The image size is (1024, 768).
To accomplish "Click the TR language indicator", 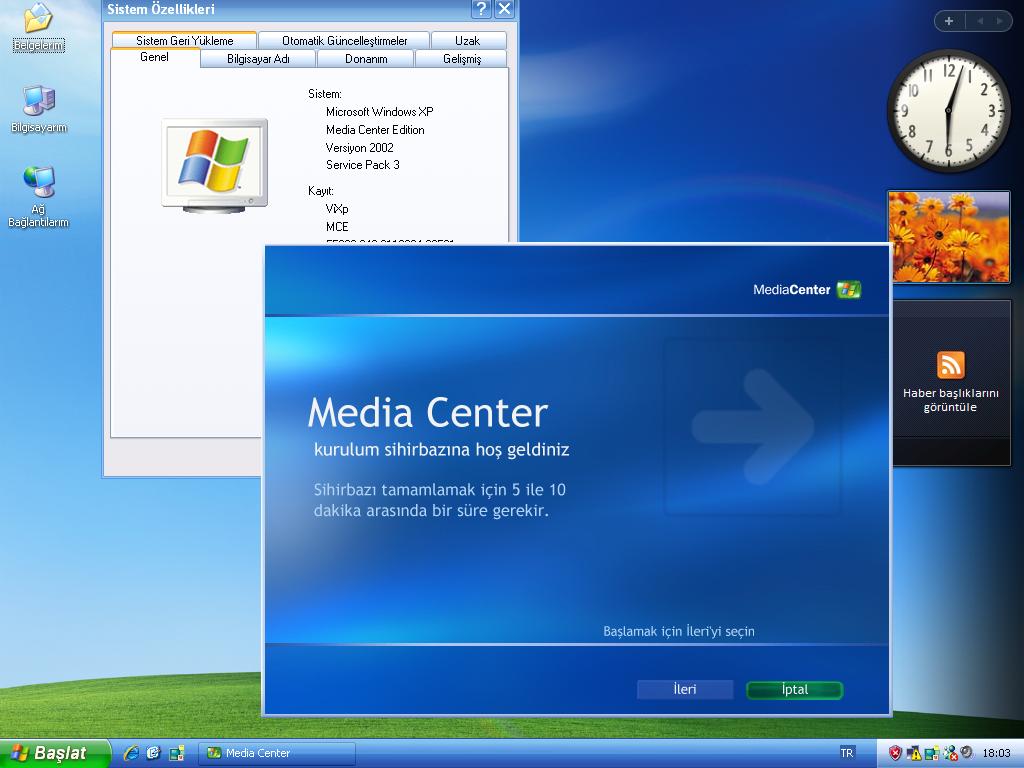I will [846, 753].
